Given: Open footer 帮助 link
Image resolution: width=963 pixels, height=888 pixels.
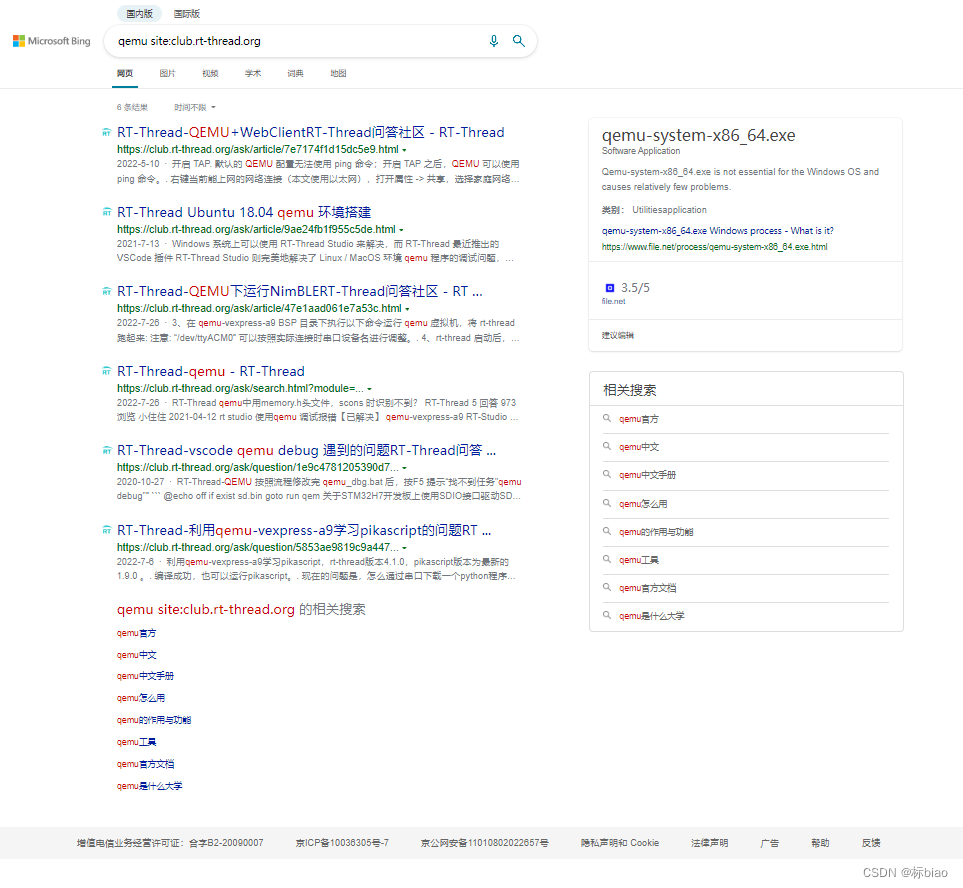Looking at the screenshot, I should (x=820, y=843).
